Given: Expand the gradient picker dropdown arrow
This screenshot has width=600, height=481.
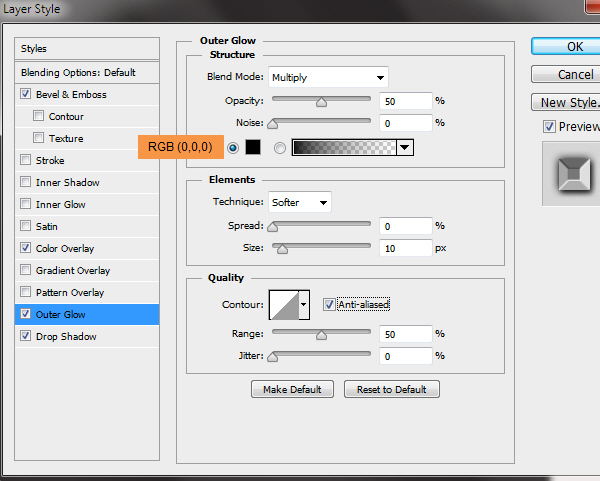Looking at the screenshot, I should tap(405, 147).
